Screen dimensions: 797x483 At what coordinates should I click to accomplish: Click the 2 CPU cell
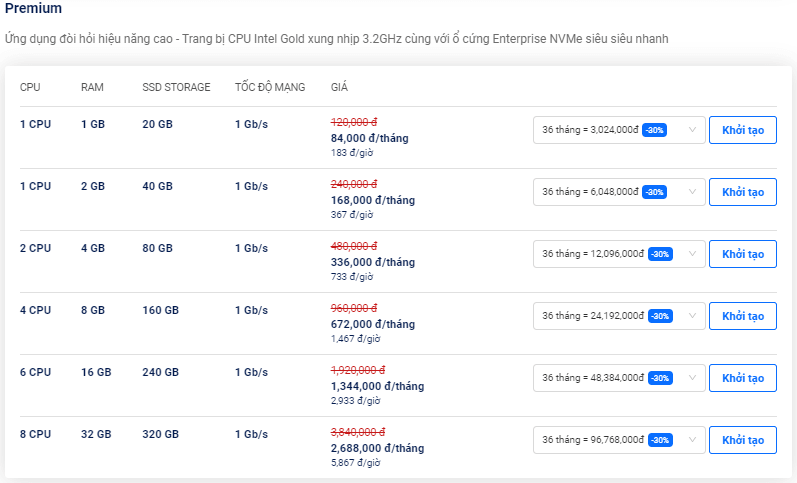tap(35, 248)
